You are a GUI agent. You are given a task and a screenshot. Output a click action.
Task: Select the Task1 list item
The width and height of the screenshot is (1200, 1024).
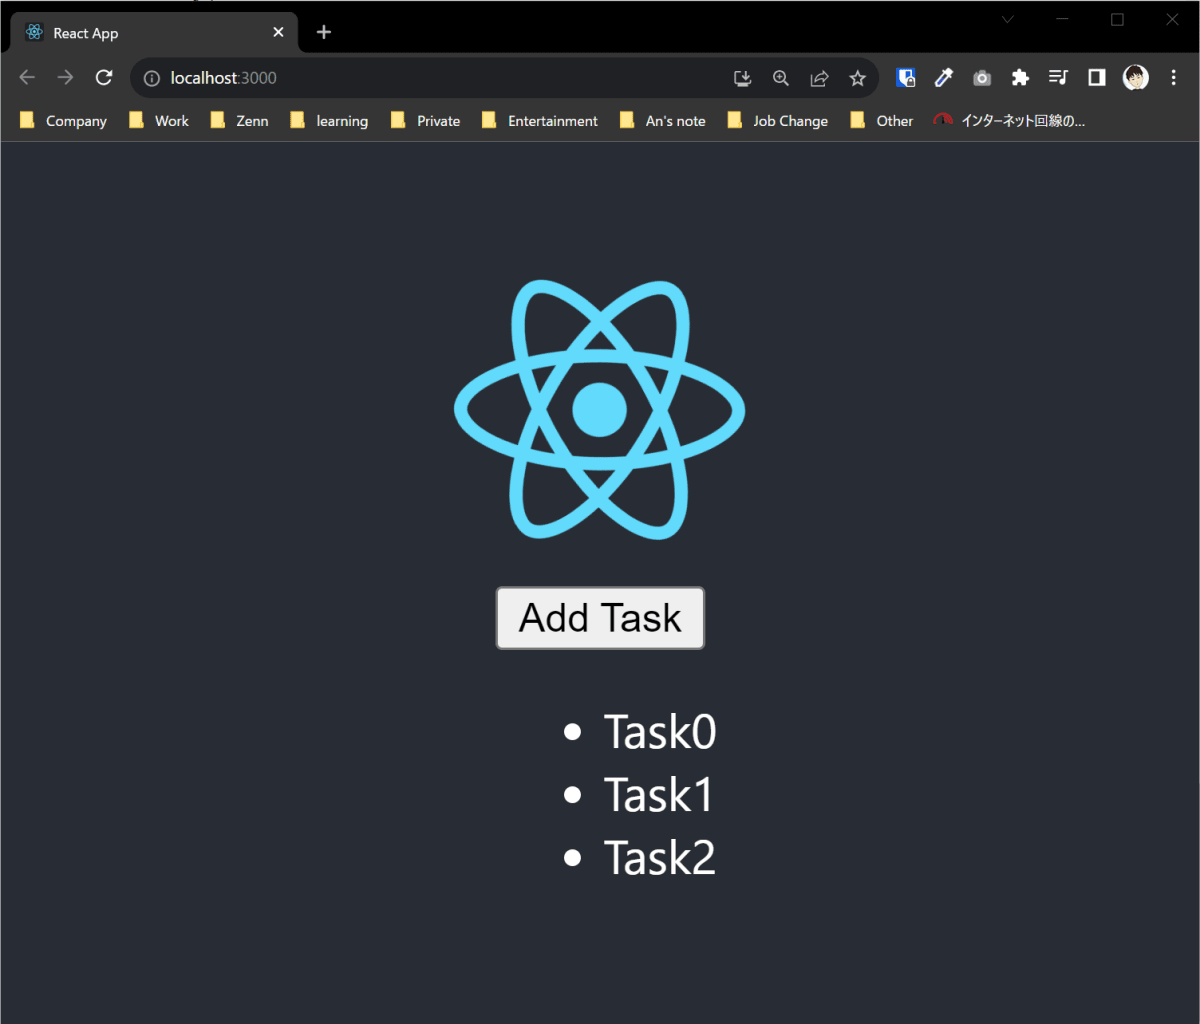659,795
